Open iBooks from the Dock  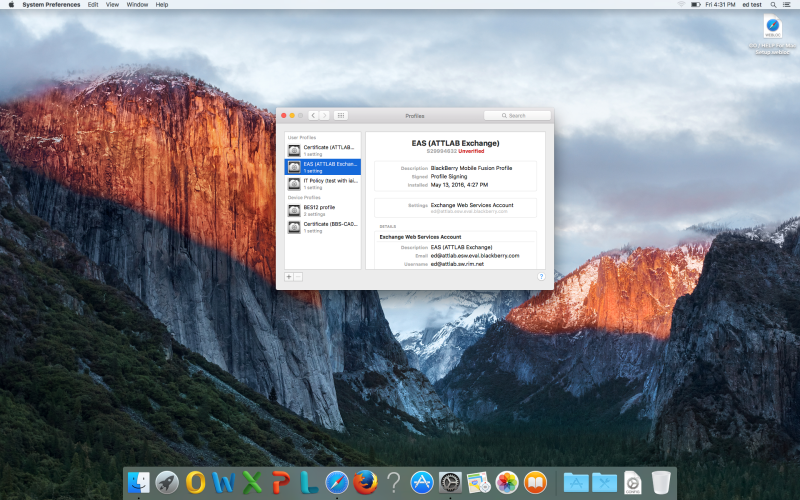(535, 482)
